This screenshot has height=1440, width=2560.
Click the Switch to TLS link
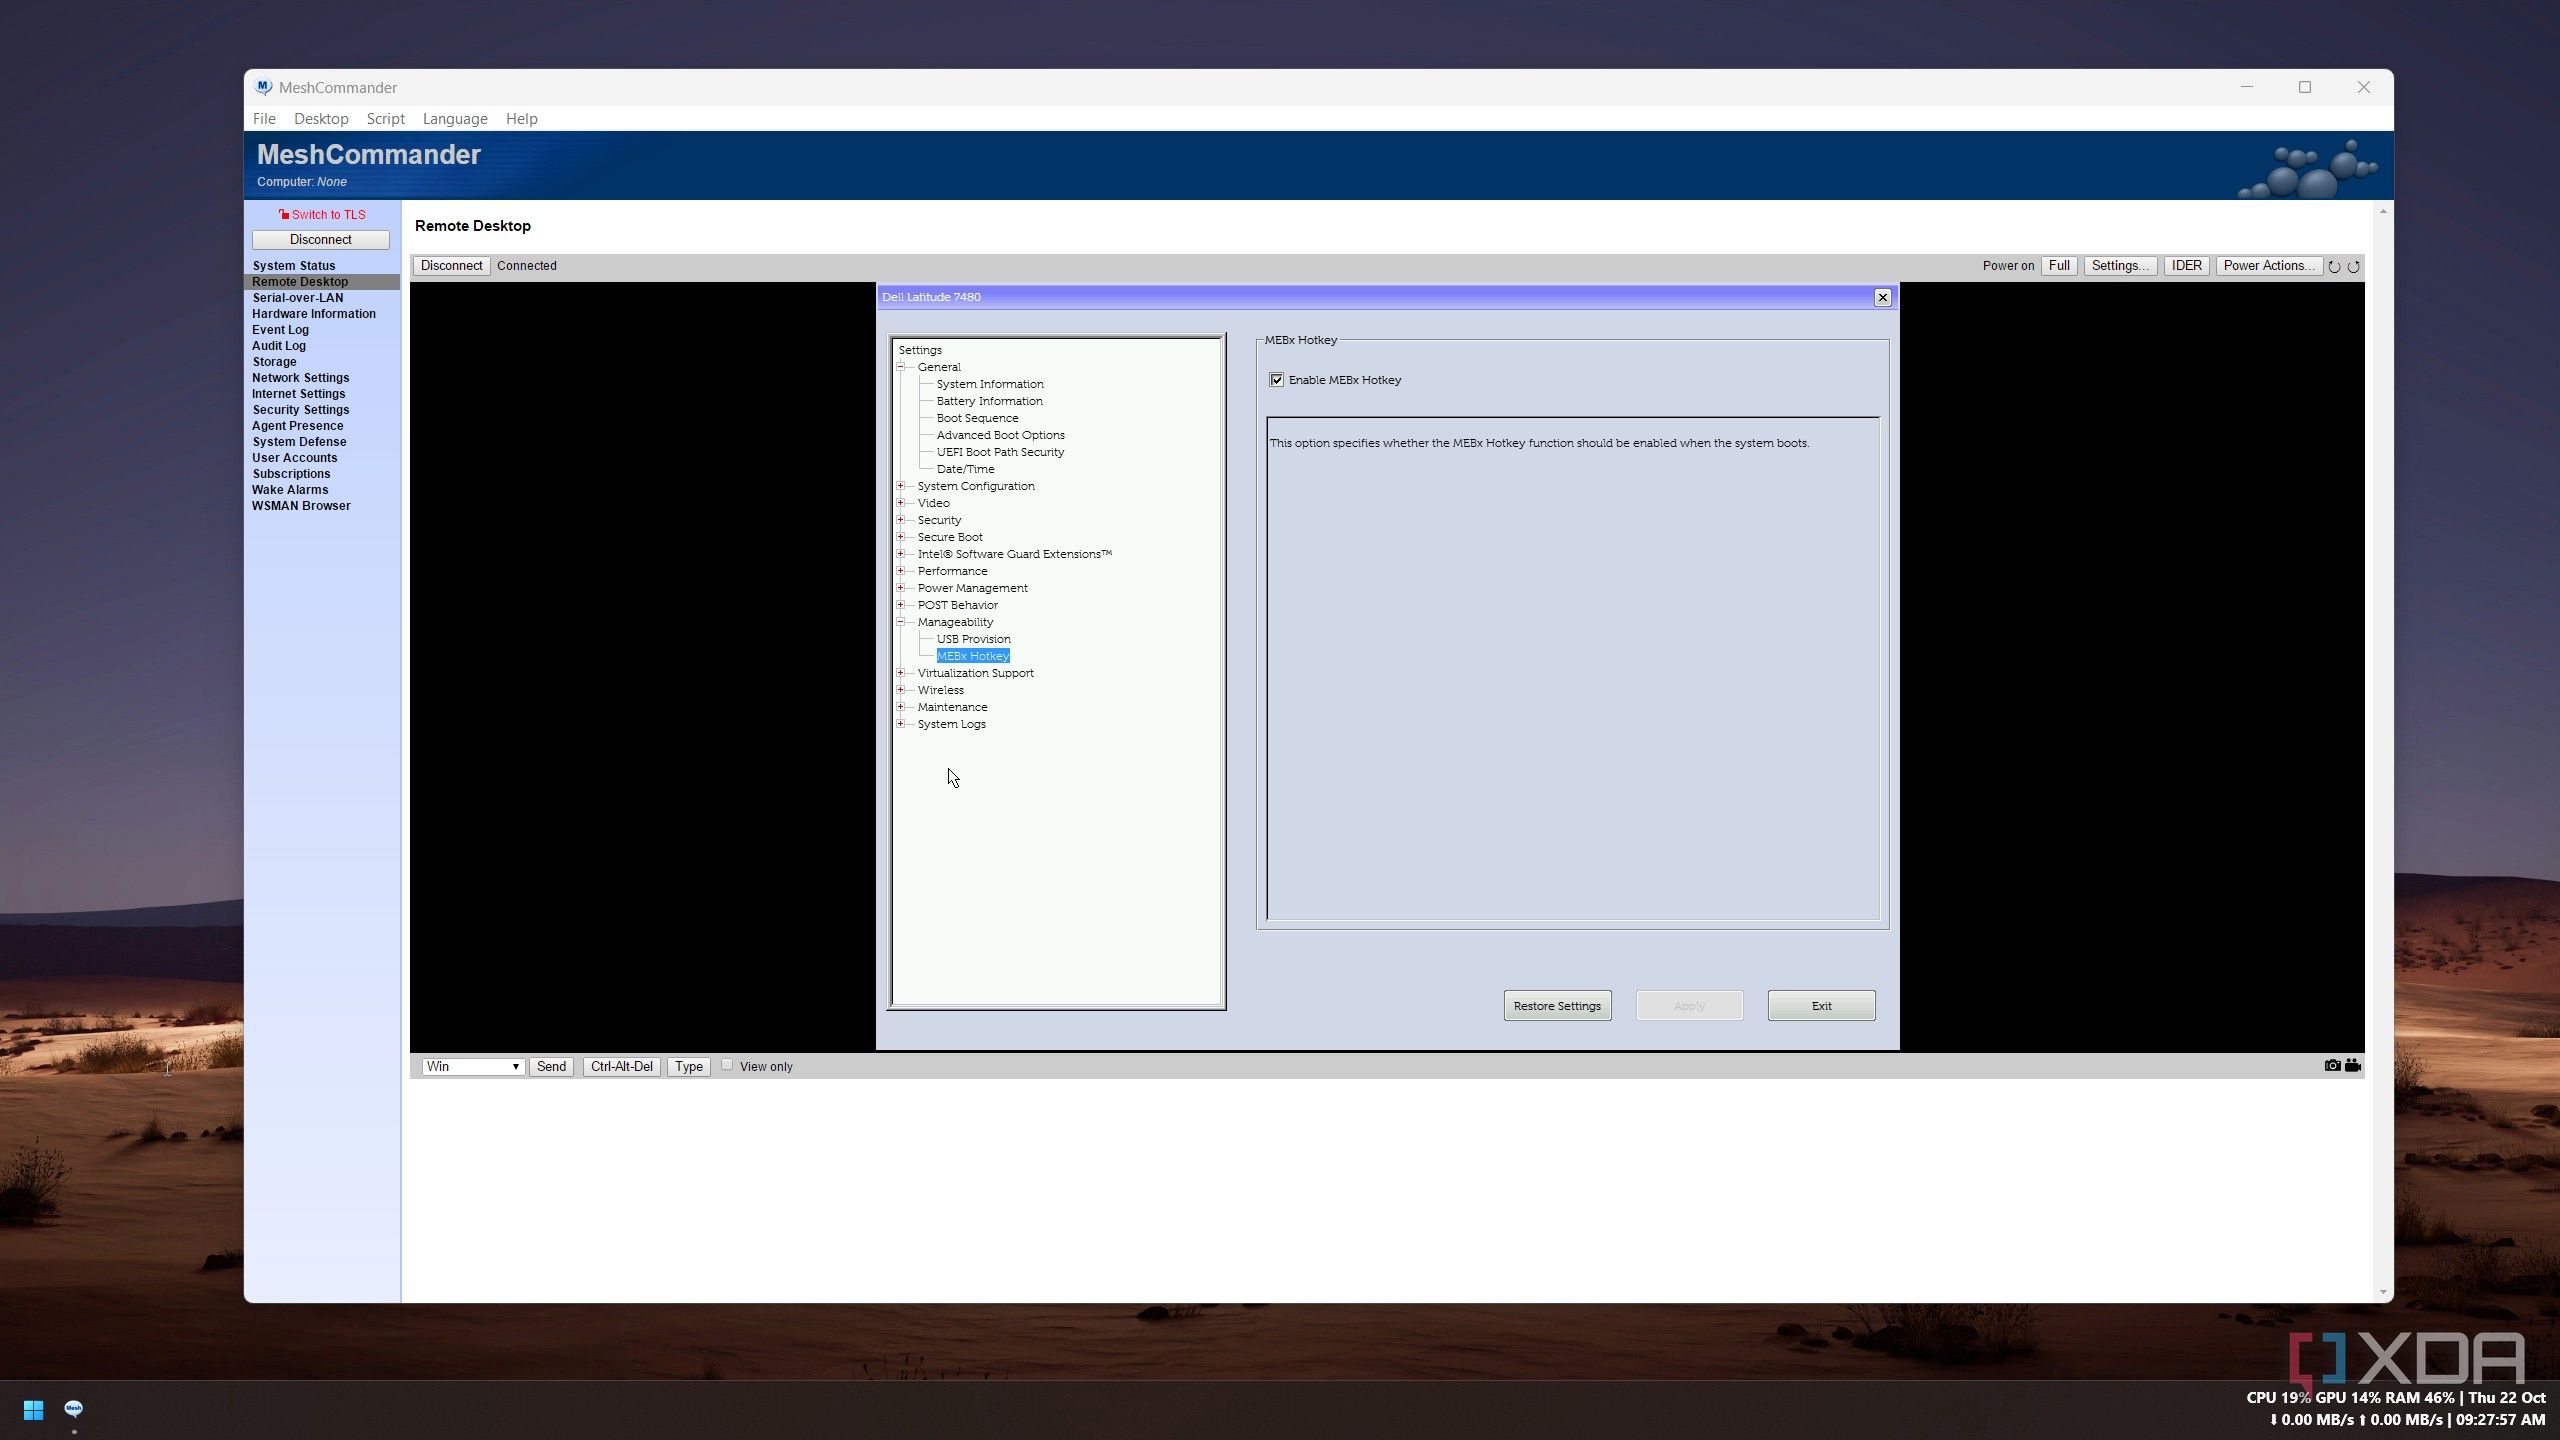coord(322,214)
